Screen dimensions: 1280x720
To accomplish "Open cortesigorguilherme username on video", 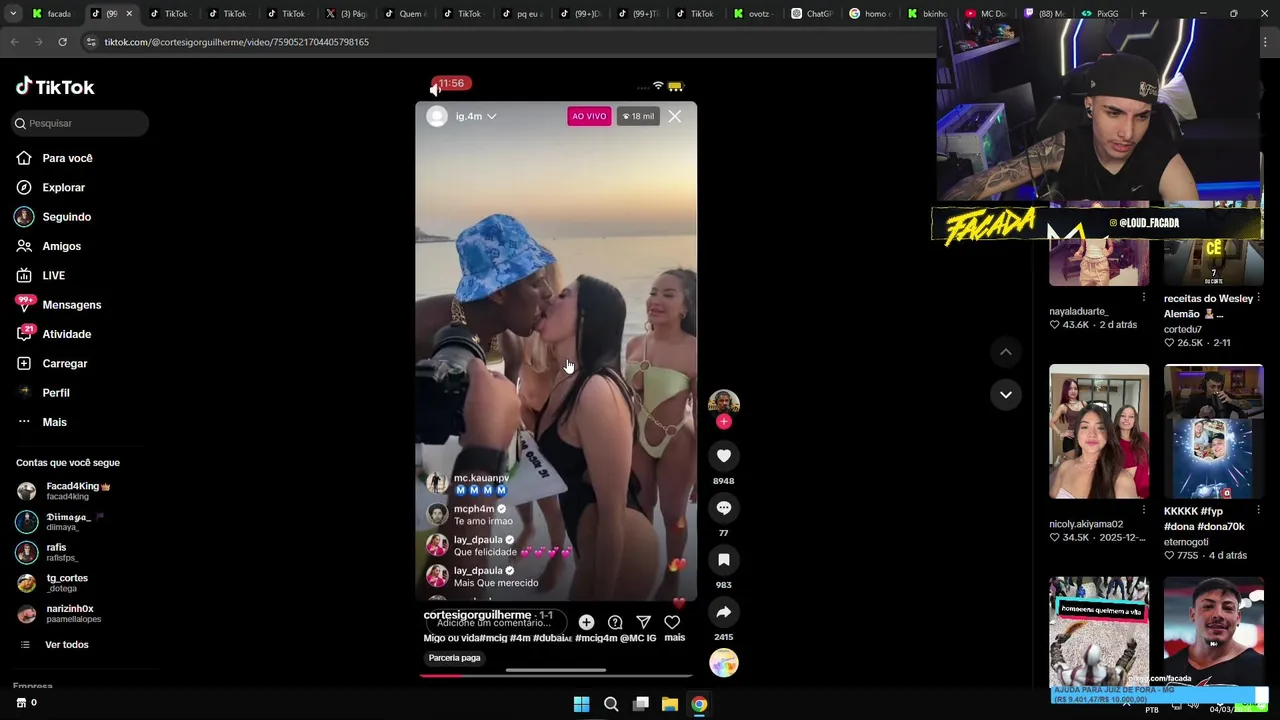I will point(477,615).
